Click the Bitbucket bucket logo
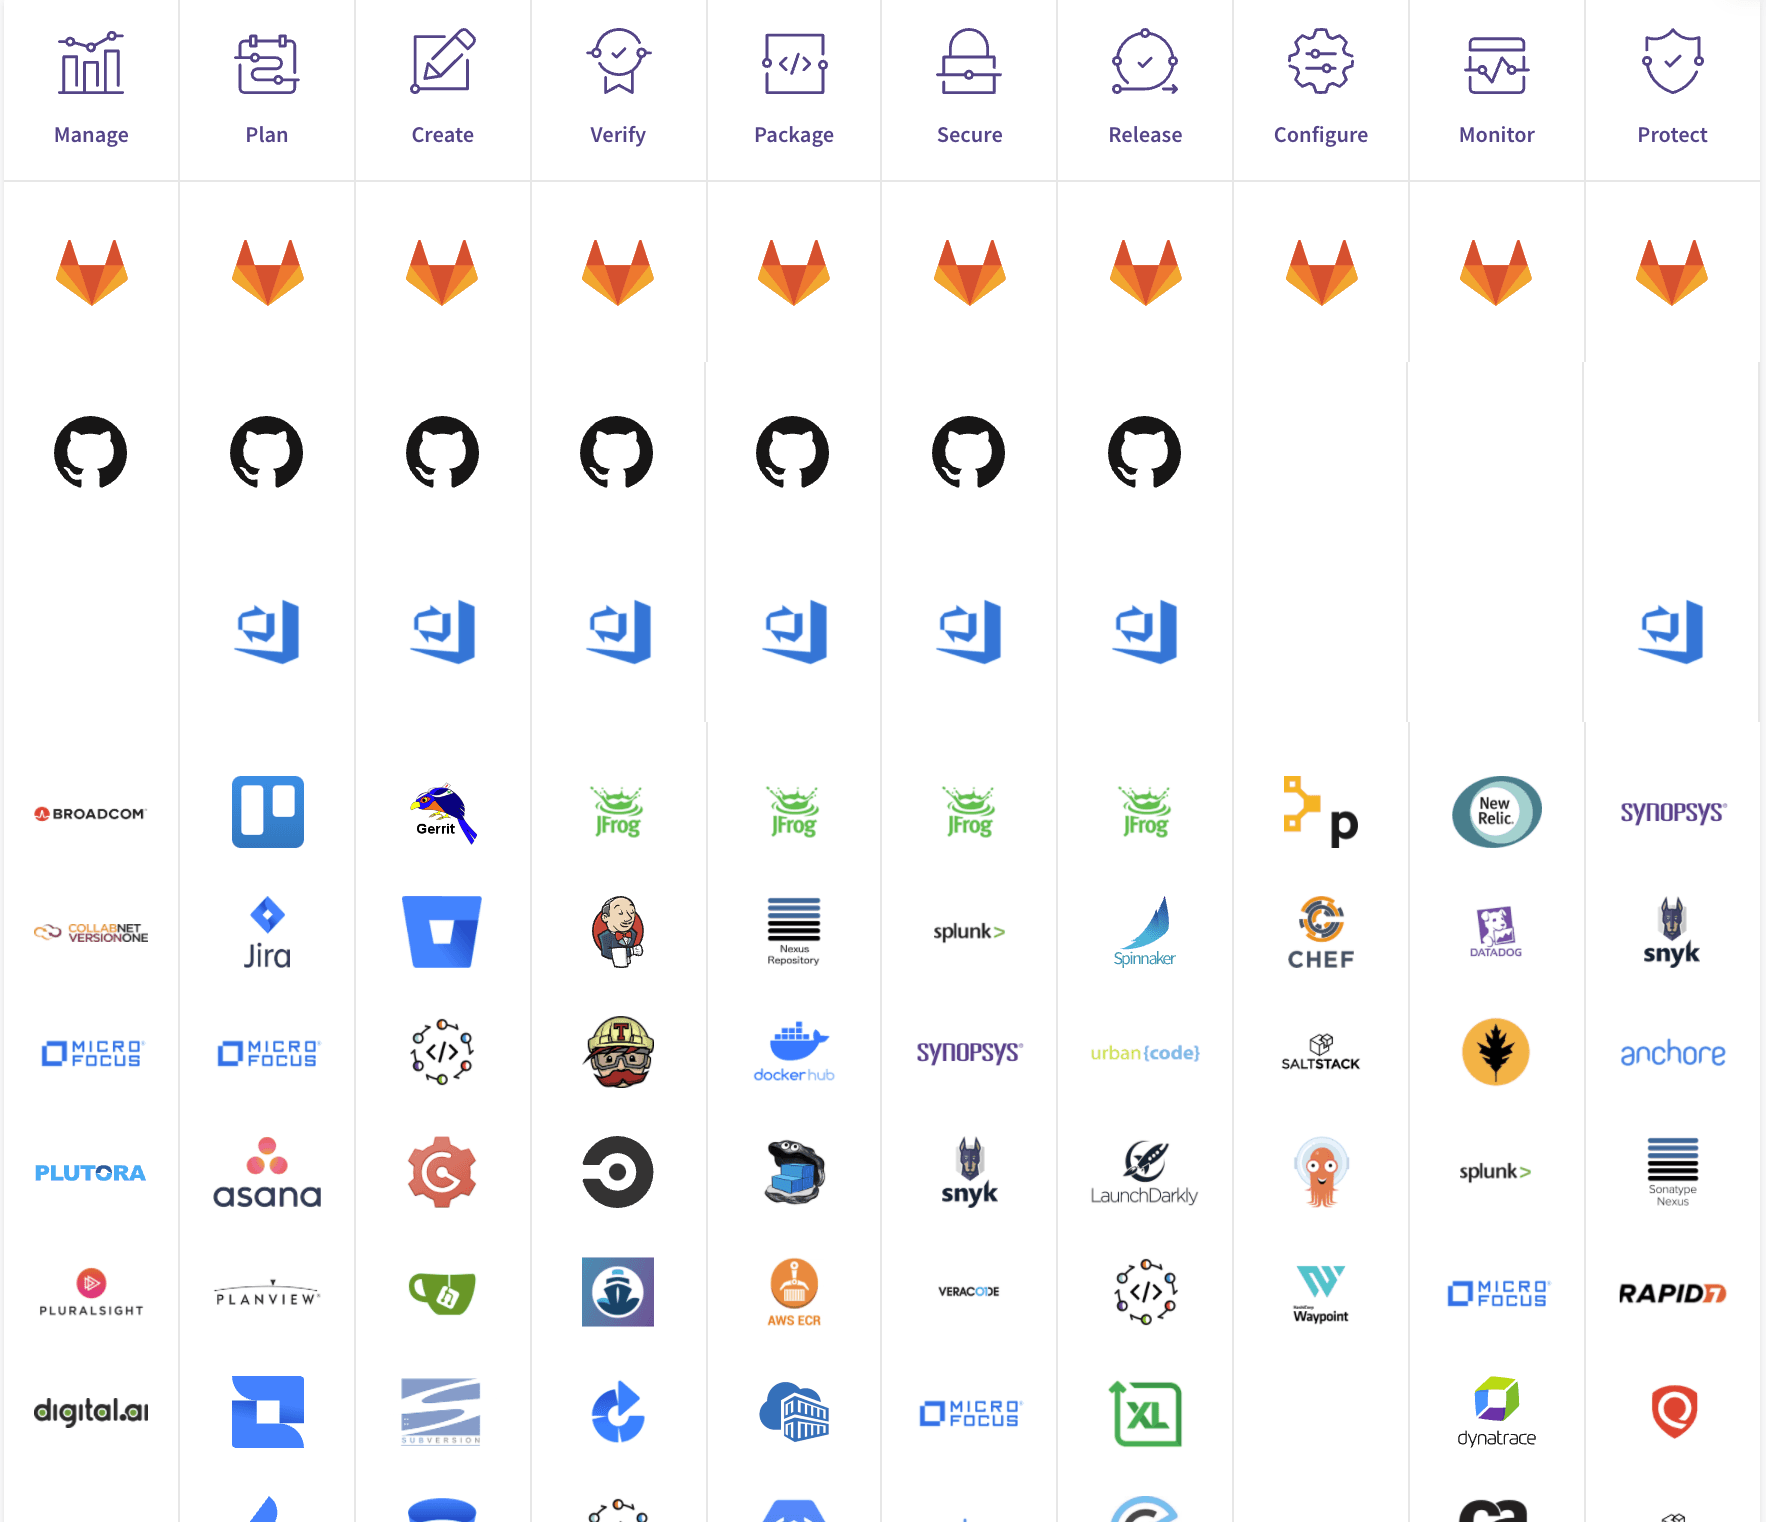This screenshot has width=1766, height=1522. [442, 932]
